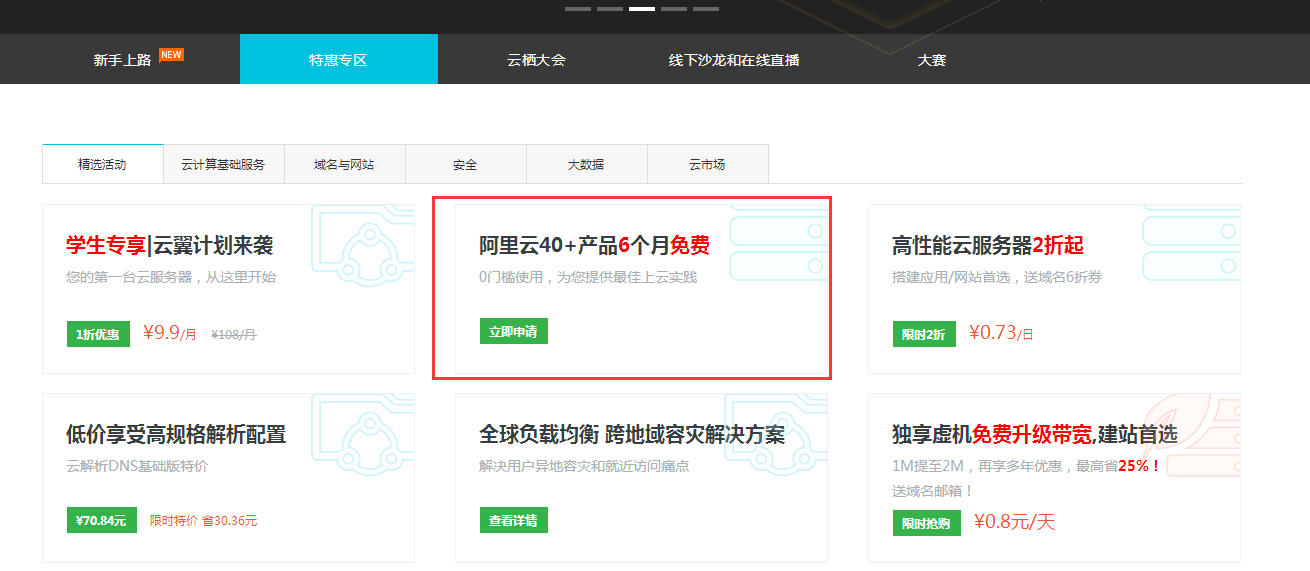The image size is (1310, 571).
Task: Open 学生专享|云翼计划来袭 promotion title
Action: pyautogui.click(x=170, y=245)
